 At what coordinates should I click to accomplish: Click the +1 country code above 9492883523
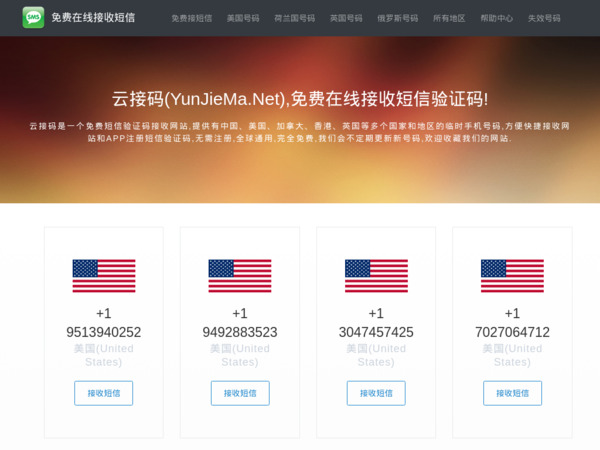240,313
